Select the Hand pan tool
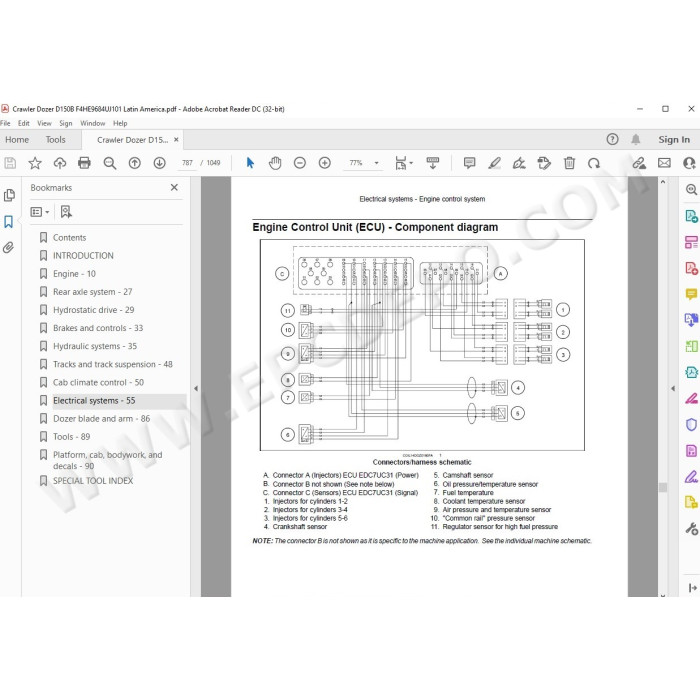 click(x=275, y=163)
